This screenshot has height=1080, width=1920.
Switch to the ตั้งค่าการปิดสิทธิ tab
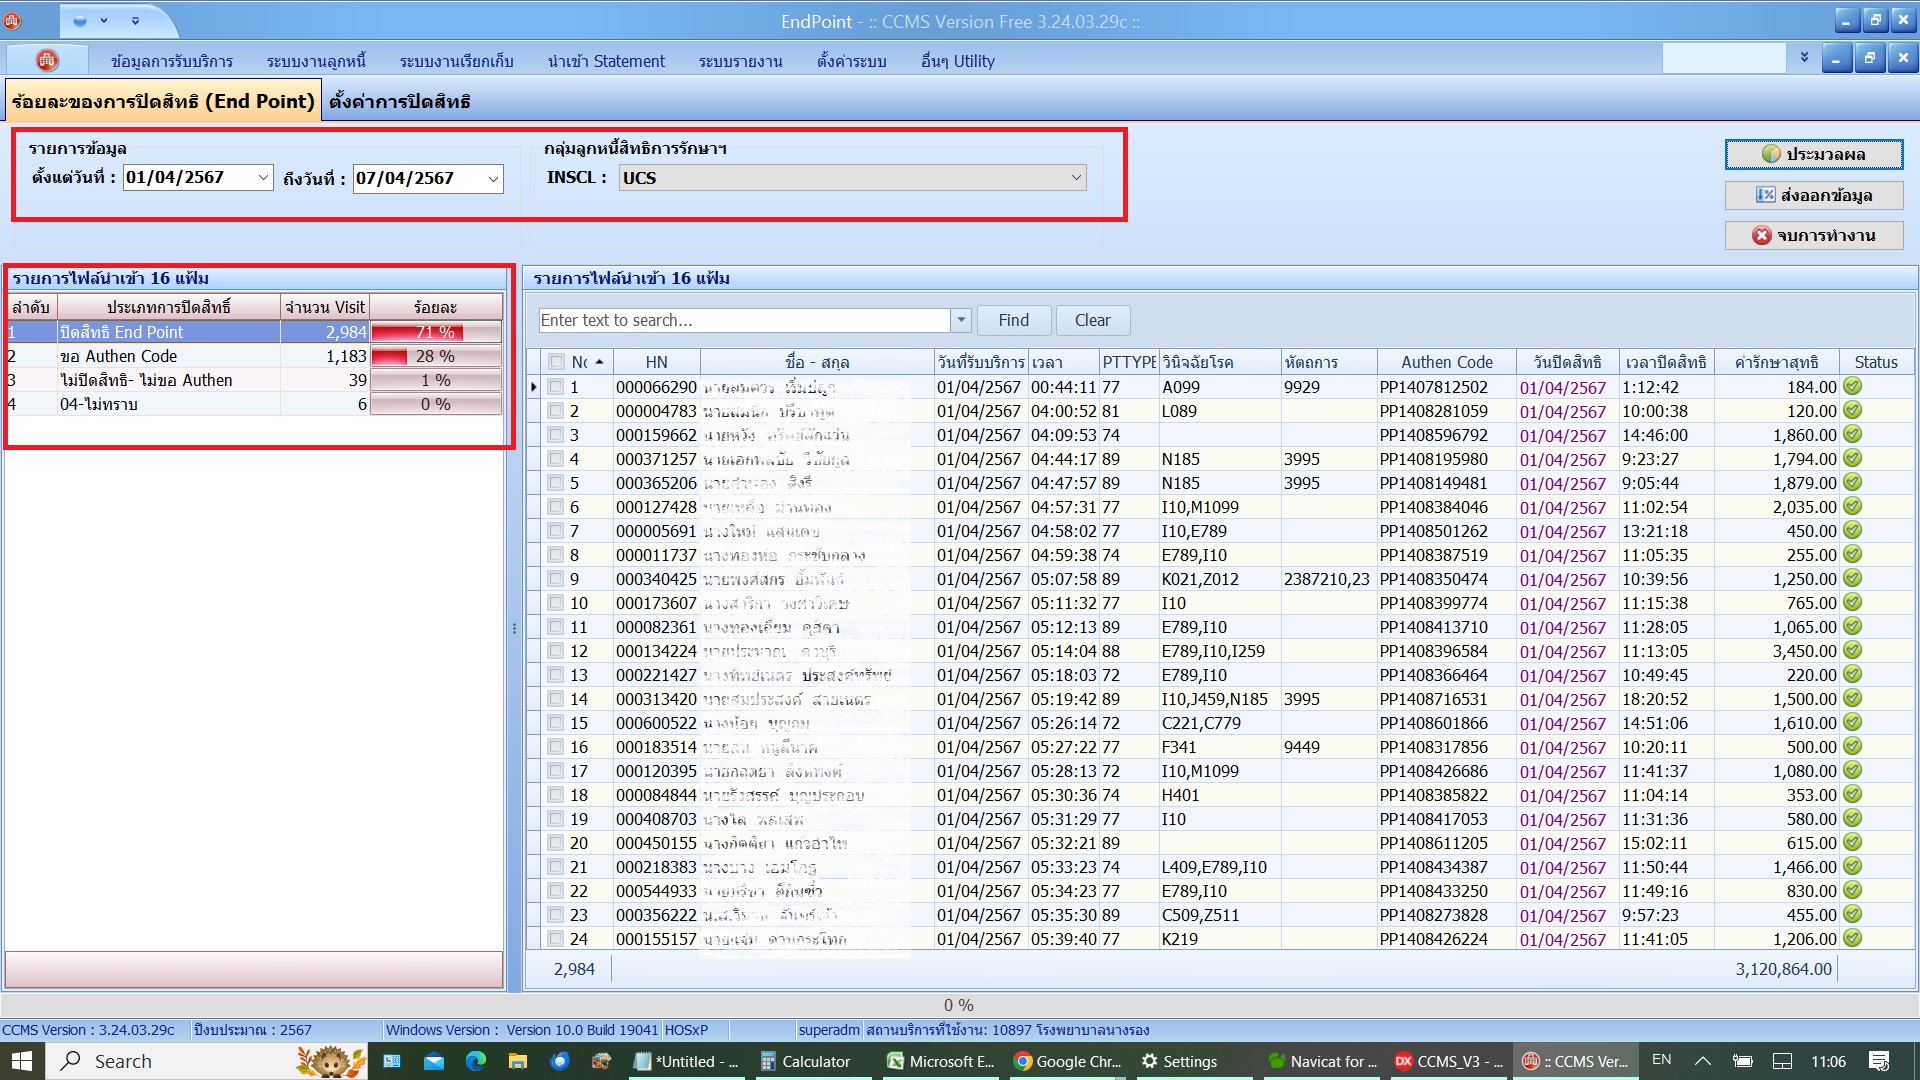400,101
